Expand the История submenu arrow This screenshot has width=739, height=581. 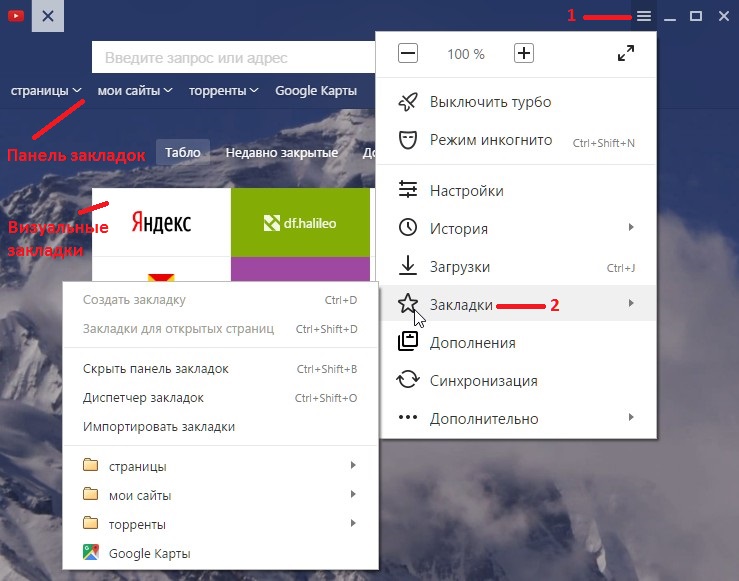[x=631, y=227]
